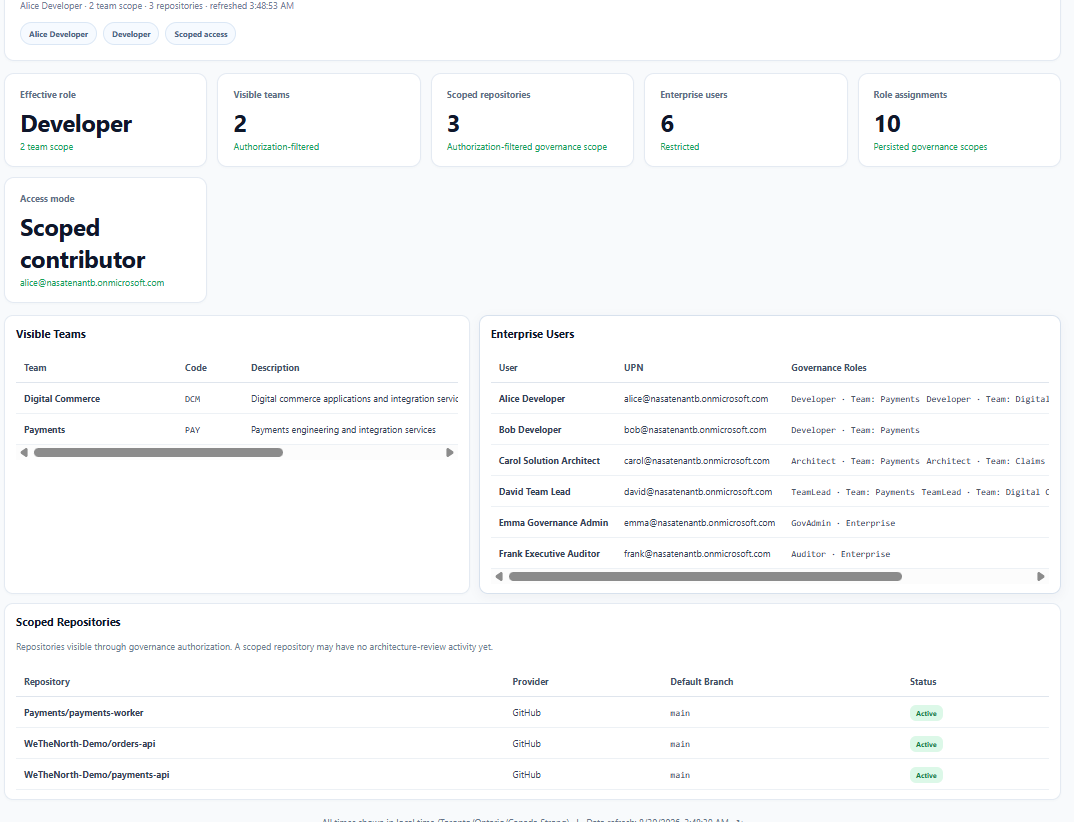
Task: Click Visible Teams horizontal scrollbar thumb
Action: 158,453
